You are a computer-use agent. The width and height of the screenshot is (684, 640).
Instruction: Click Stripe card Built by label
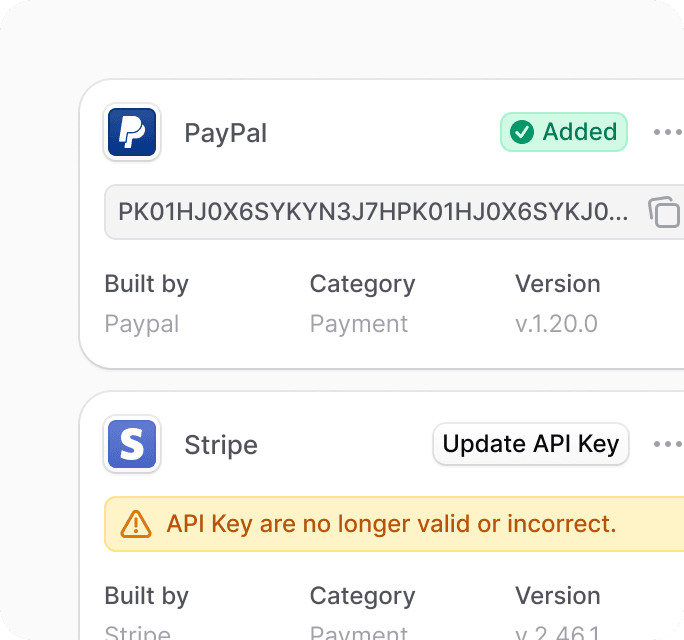pos(147,596)
